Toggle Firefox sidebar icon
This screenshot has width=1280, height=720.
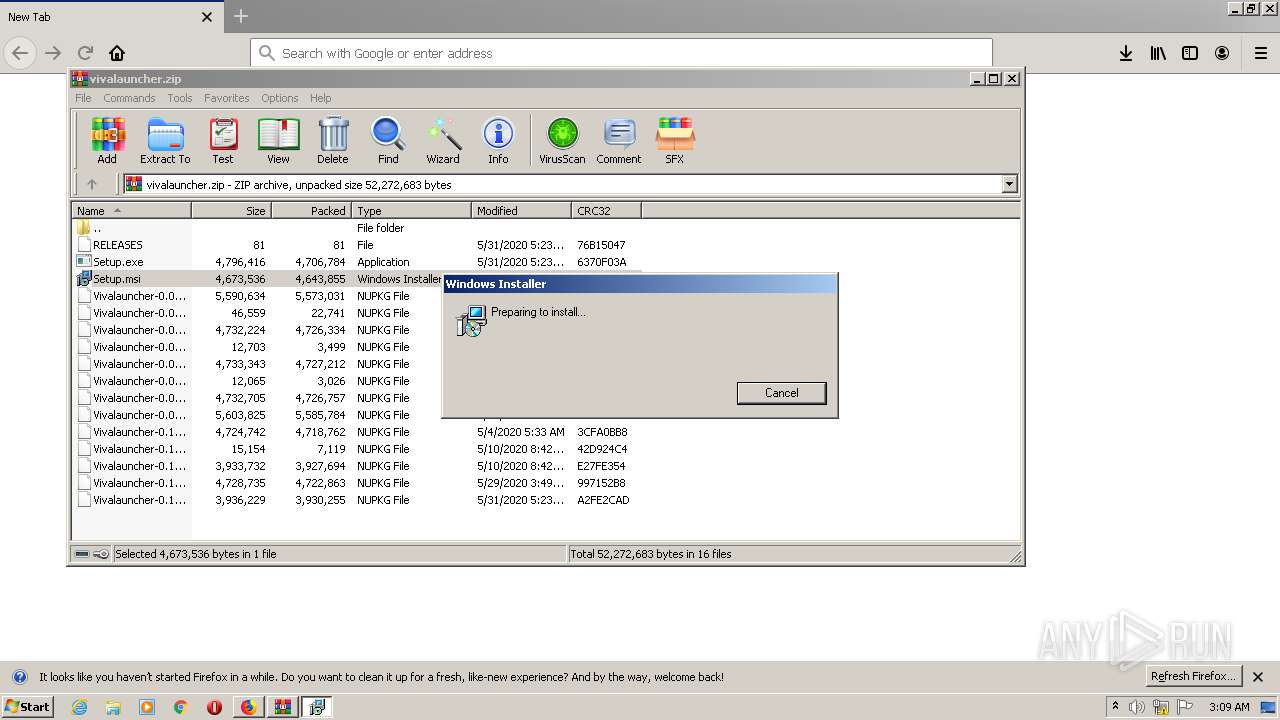(1190, 53)
